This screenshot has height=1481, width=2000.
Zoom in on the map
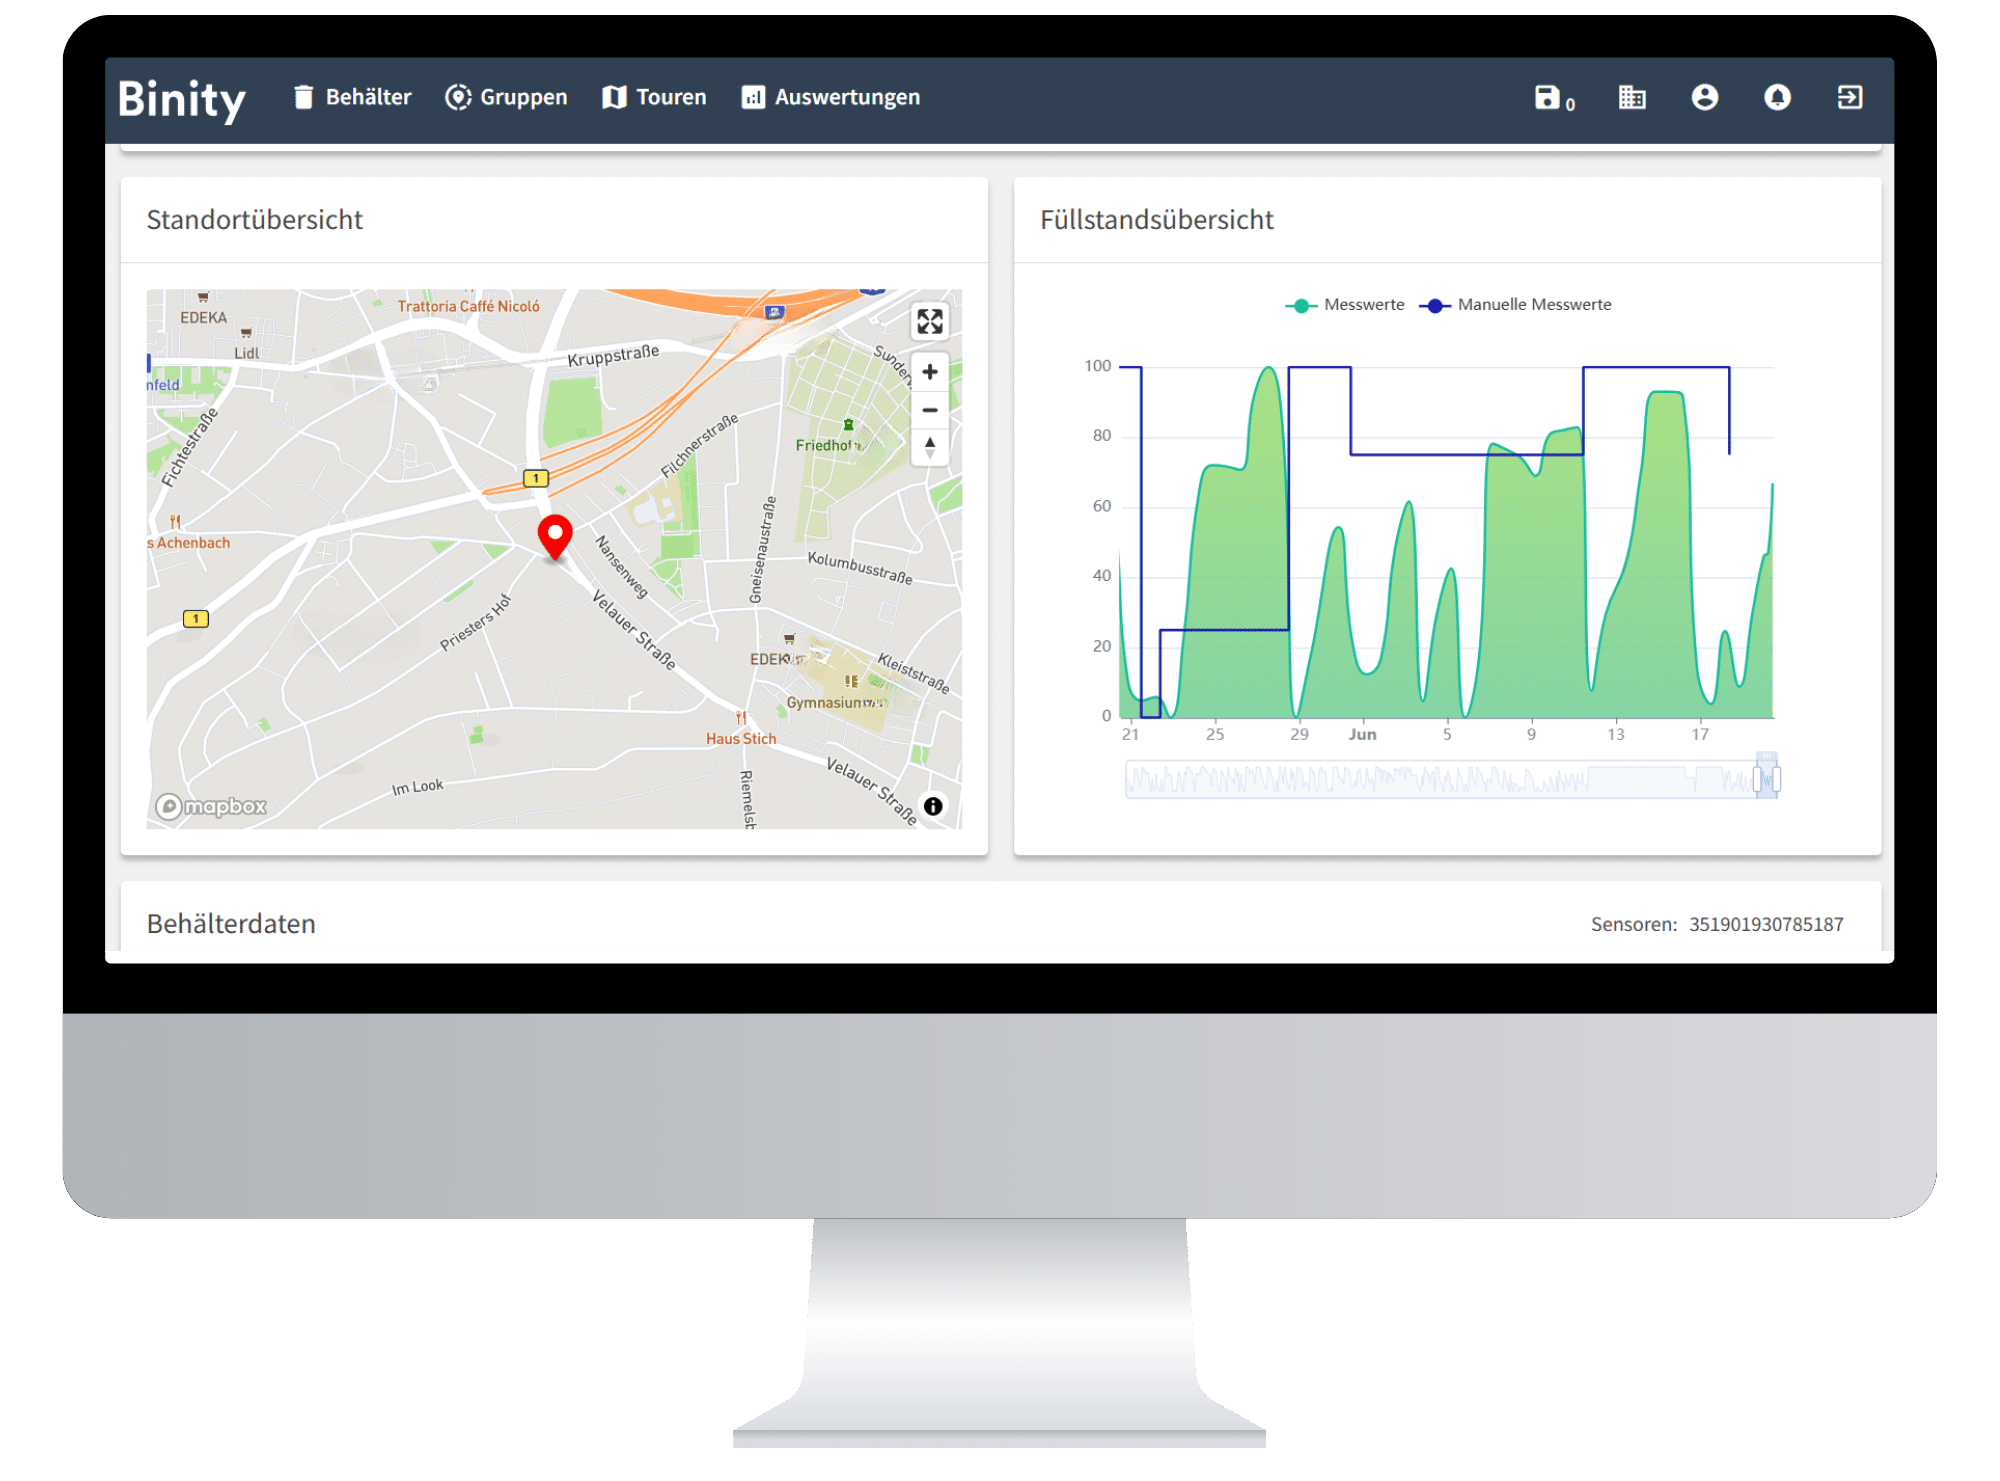(929, 372)
